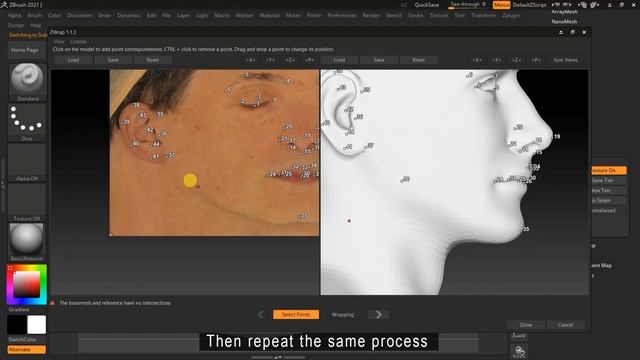Toggle Sync Views option

[565, 60]
